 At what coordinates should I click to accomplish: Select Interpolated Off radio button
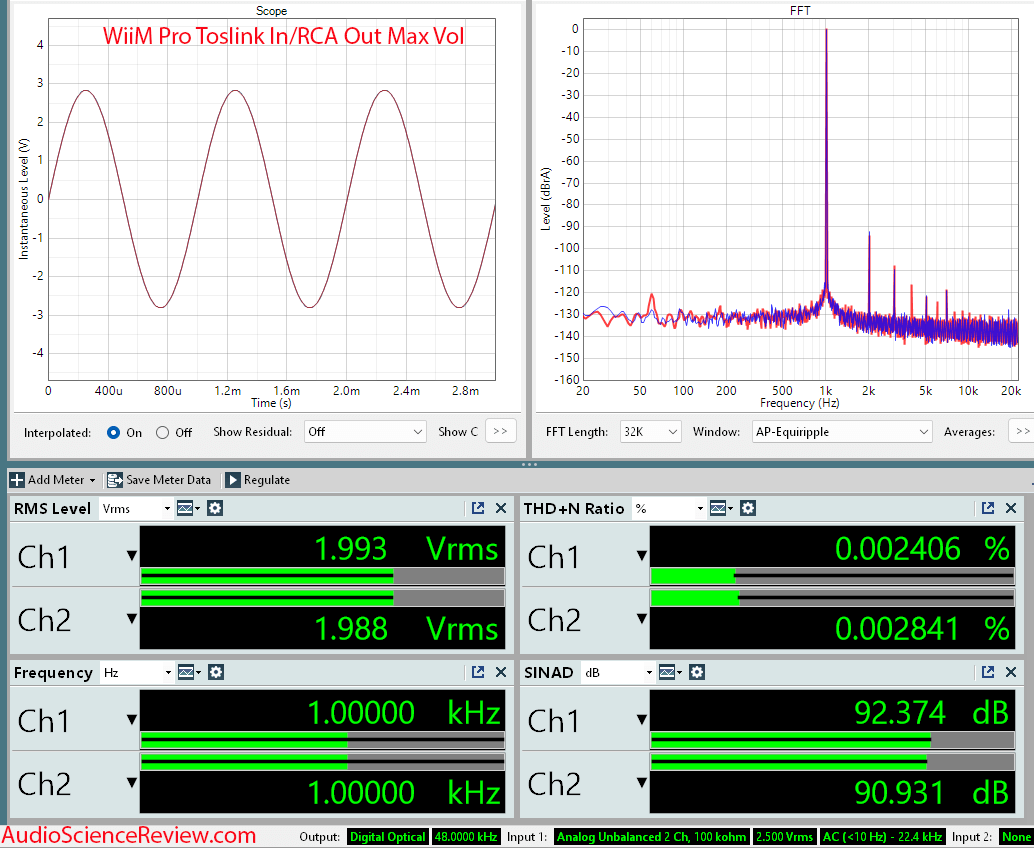[x=162, y=433]
